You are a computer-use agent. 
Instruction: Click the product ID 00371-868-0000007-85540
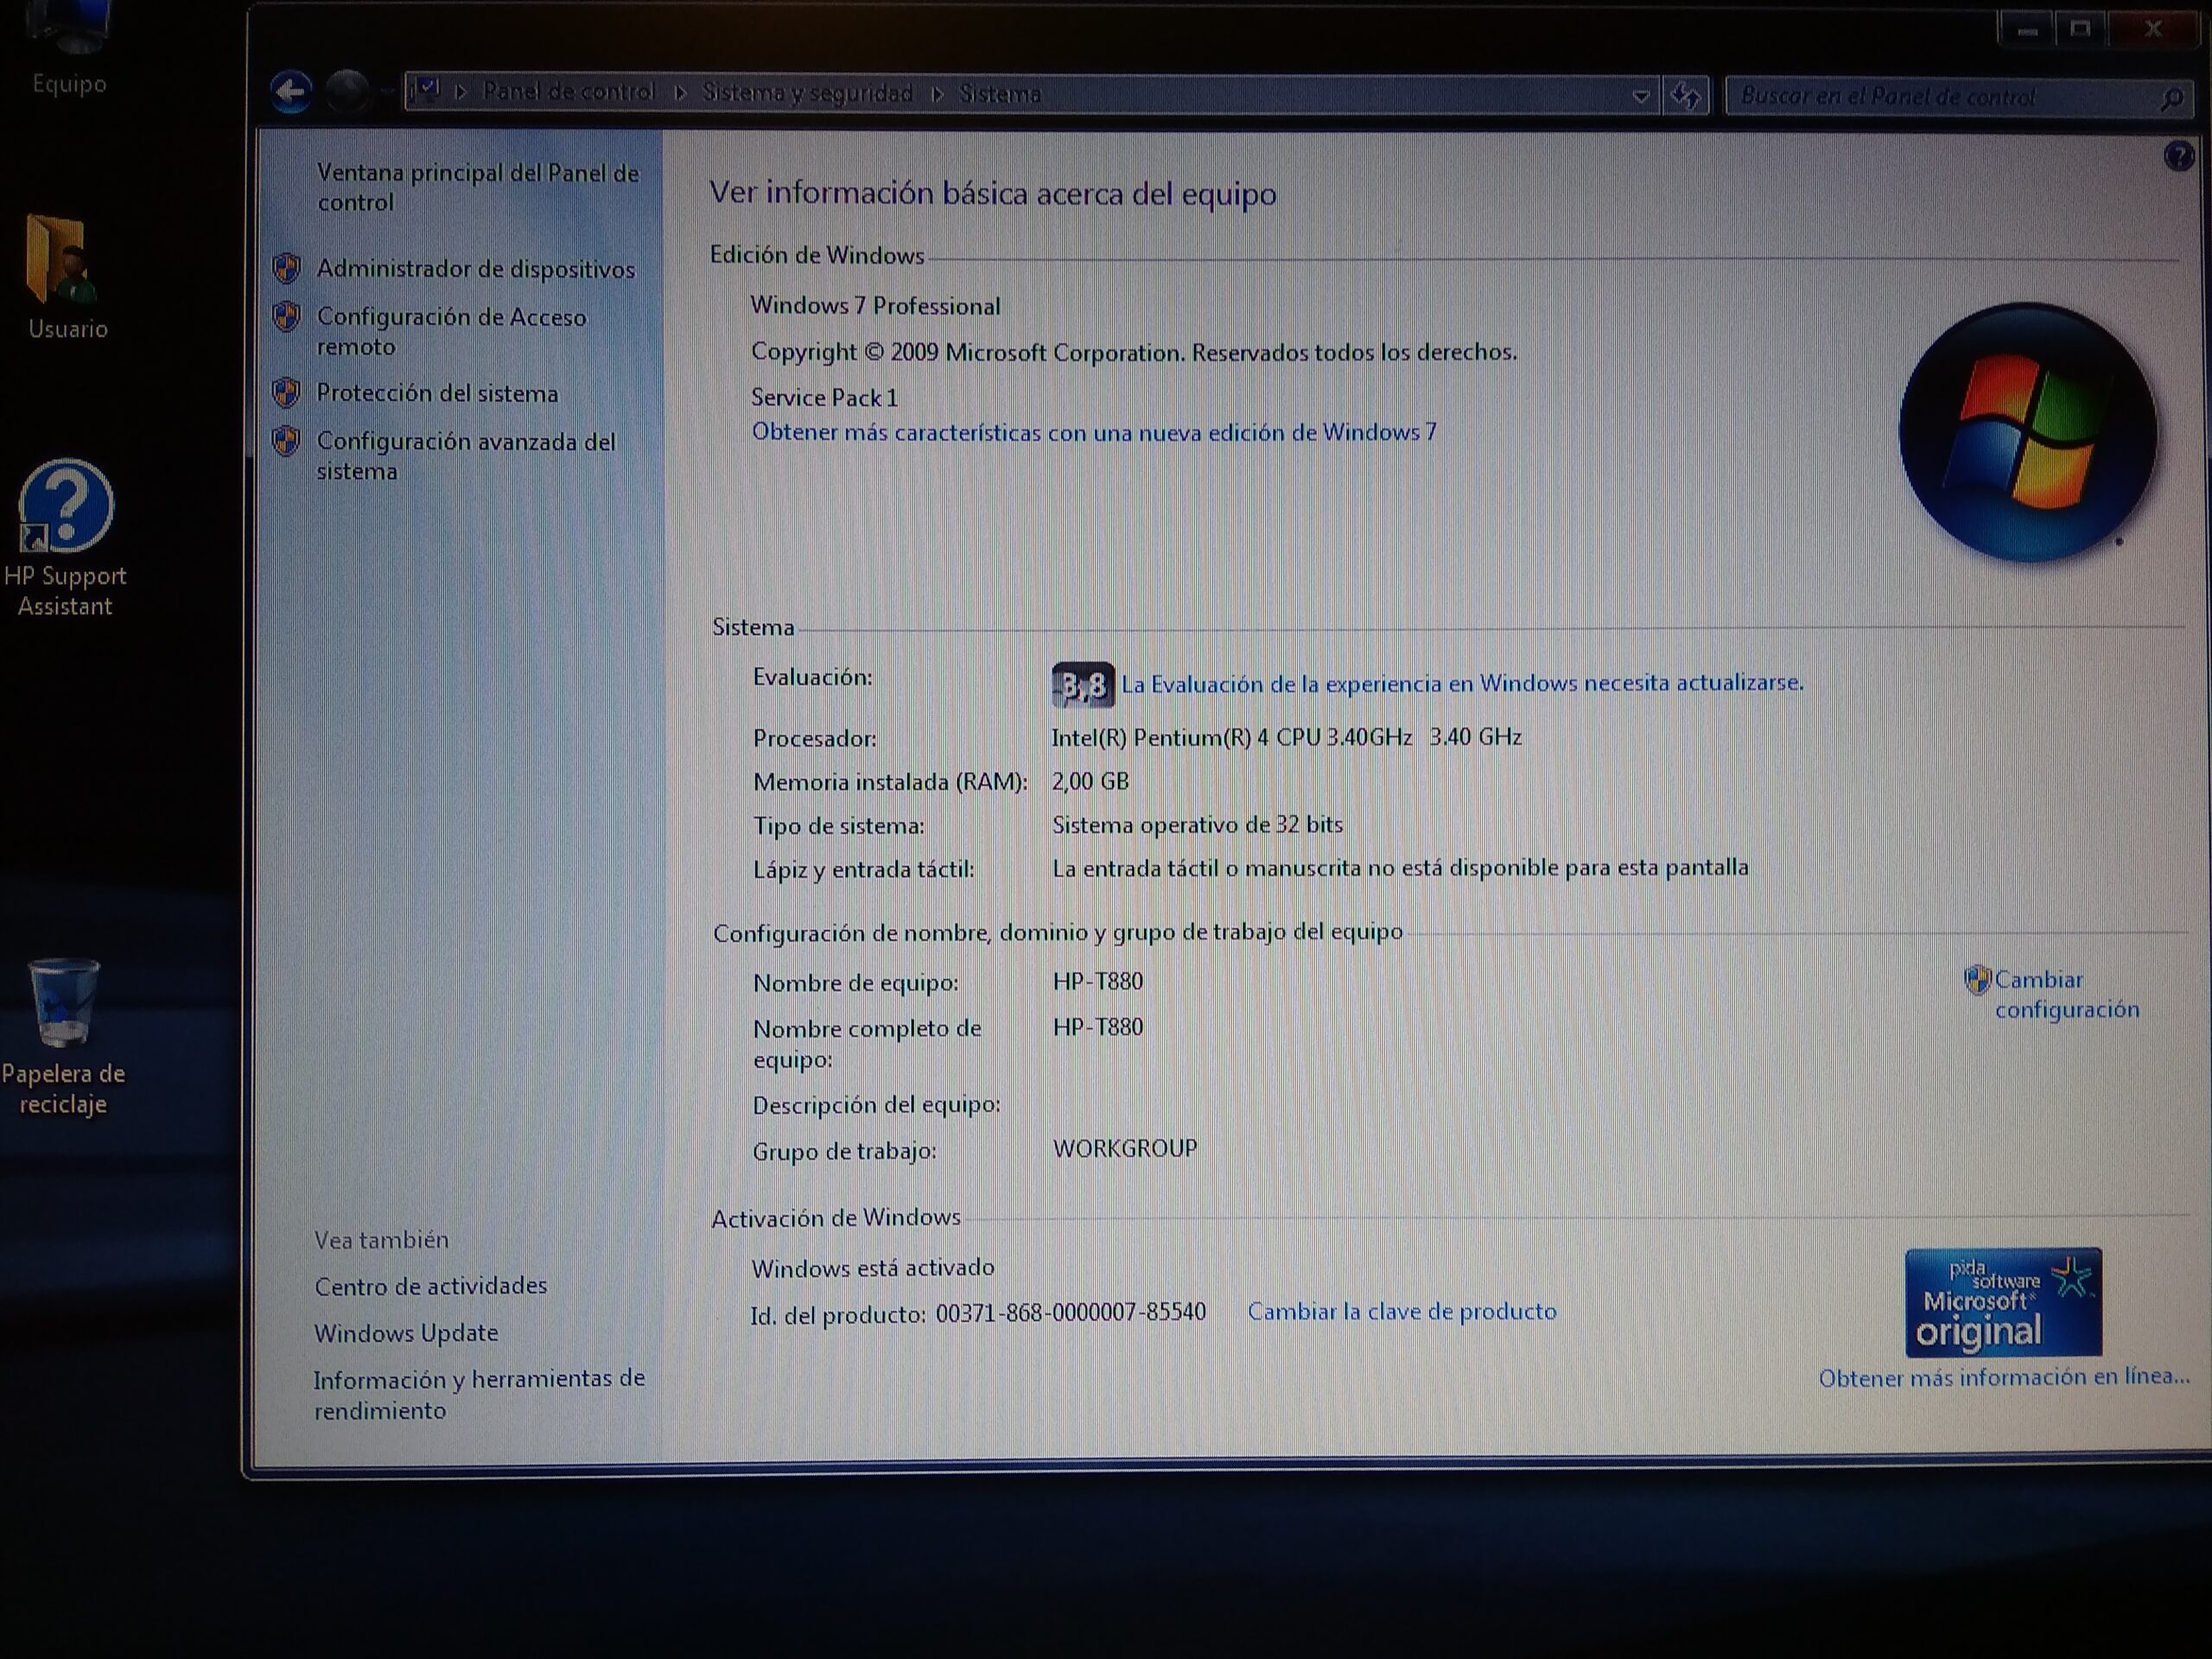point(1071,1312)
